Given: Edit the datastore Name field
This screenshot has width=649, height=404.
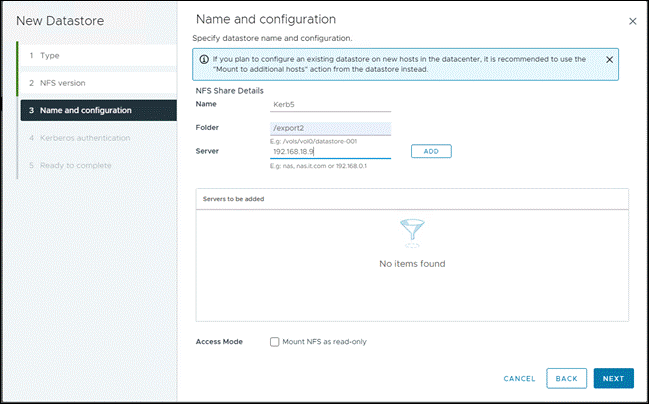Looking at the screenshot, I should (330, 103).
